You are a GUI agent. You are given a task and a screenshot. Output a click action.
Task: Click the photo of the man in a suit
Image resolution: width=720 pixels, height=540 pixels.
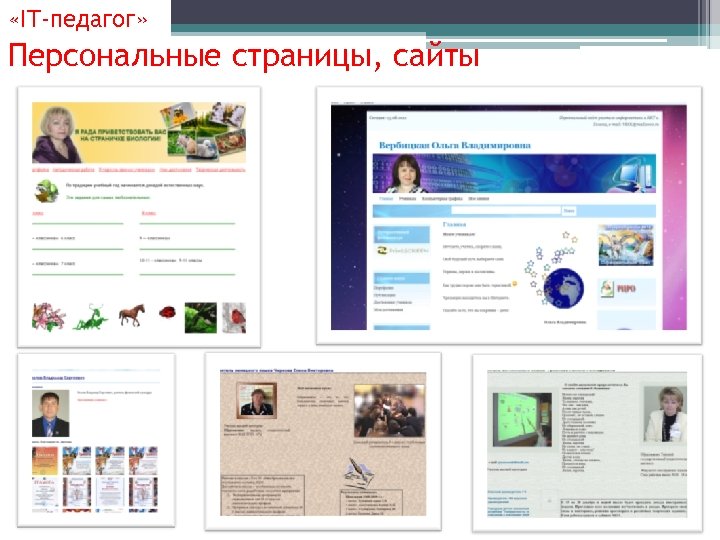click(x=51, y=413)
